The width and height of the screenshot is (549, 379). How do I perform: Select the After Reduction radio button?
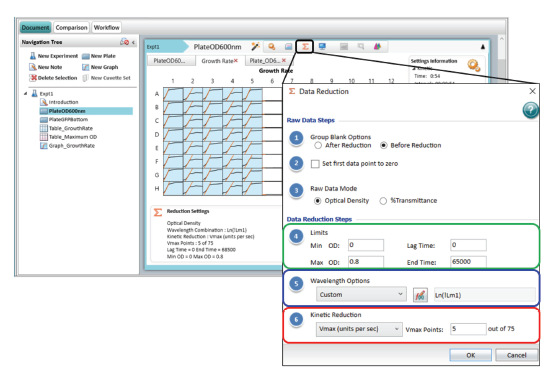tap(318, 145)
